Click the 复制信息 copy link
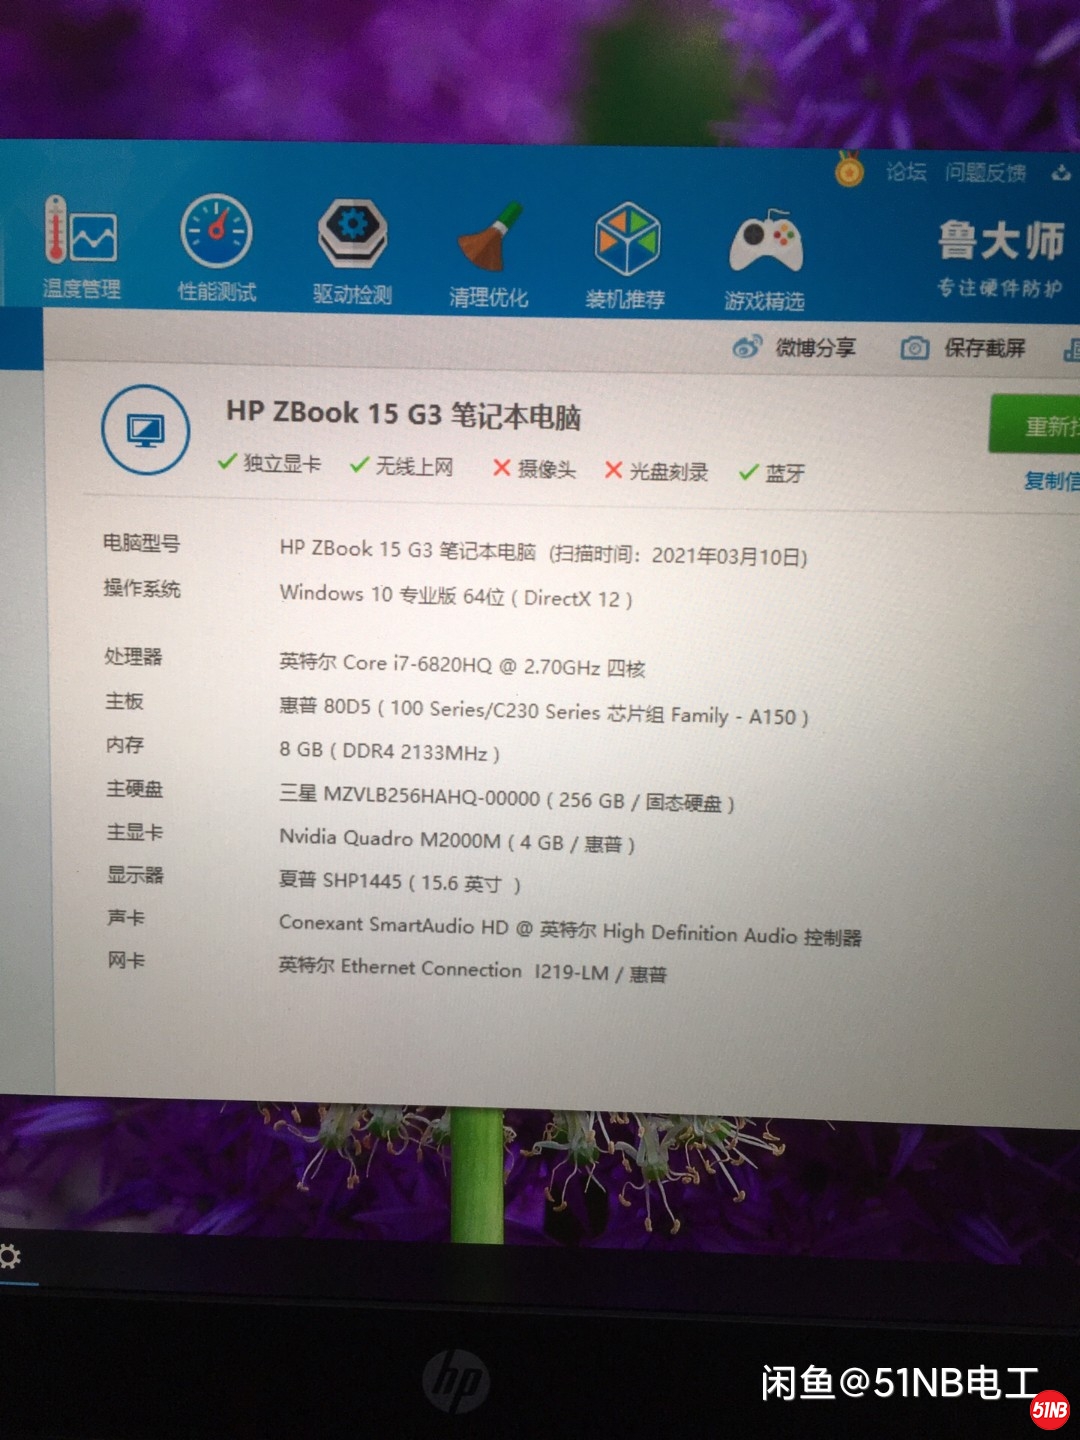Viewport: 1080px width, 1440px height. 1051,481
